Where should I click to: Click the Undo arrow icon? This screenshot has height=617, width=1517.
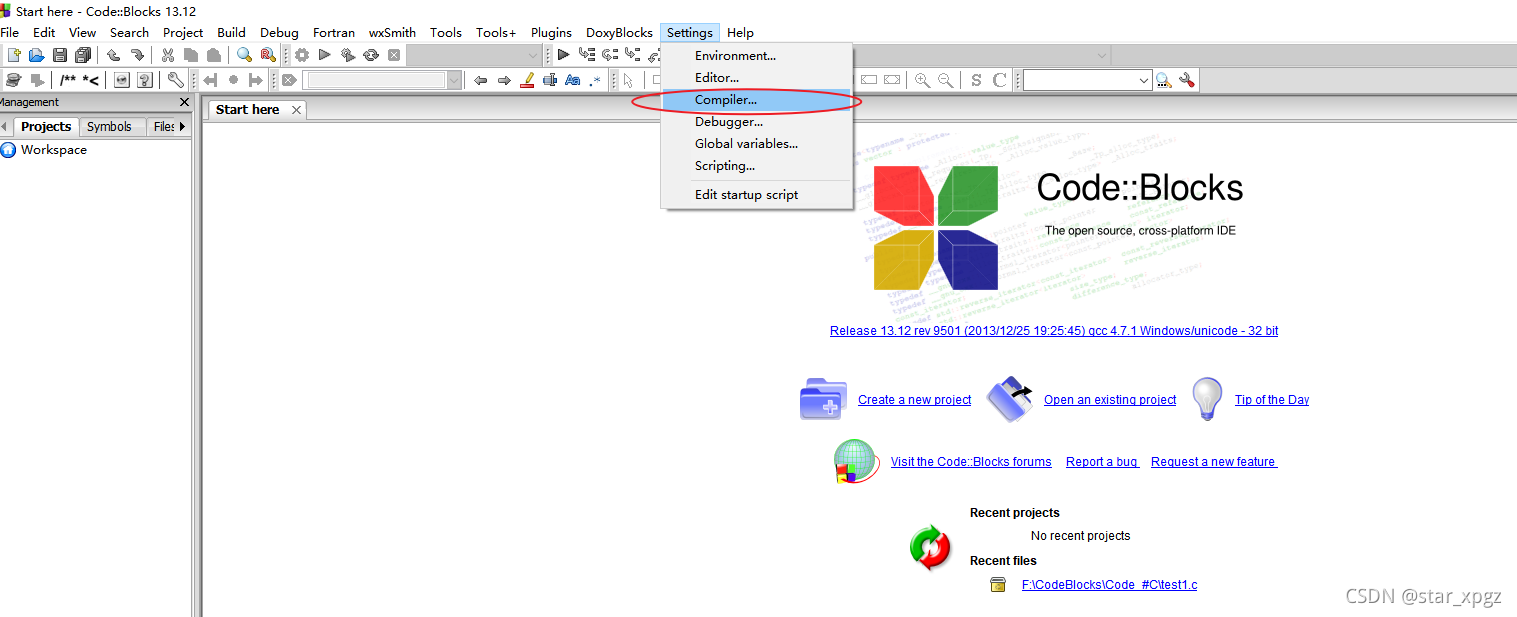[x=114, y=55]
